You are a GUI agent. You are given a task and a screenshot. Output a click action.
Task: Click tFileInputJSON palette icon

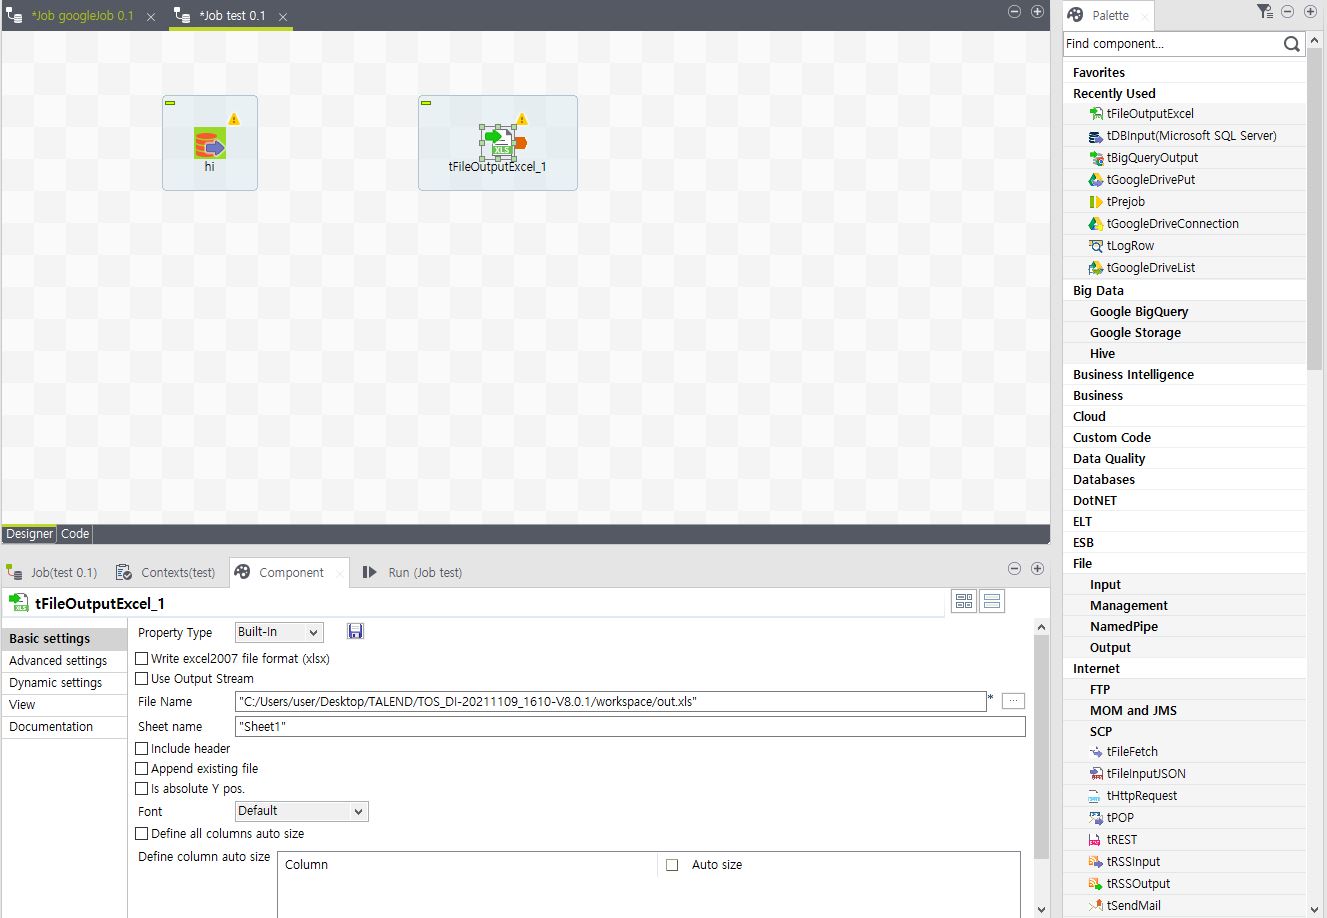point(1096,774)
